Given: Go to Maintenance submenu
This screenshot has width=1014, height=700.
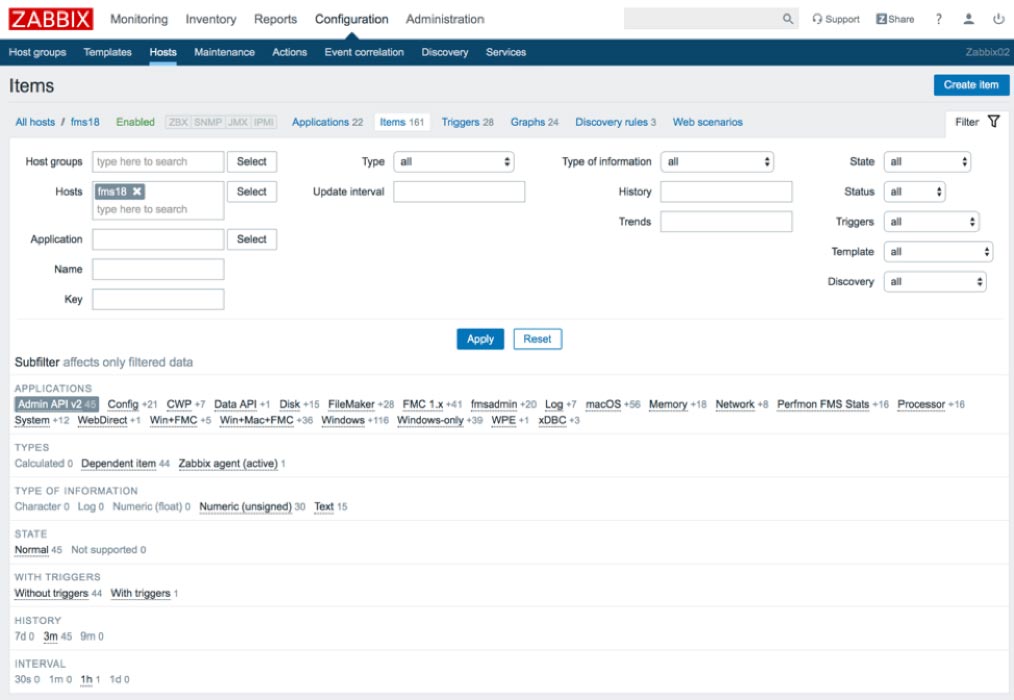Looking at the screenshot, I should tap(224, 52).
